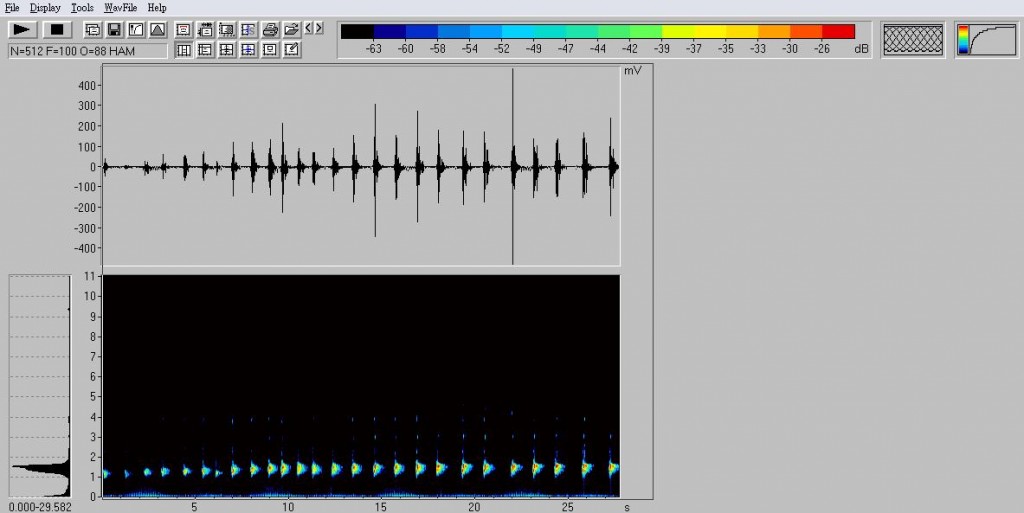Click the triangle envelope icon
The image size is (1024, 513).
(x=157, y=30)
